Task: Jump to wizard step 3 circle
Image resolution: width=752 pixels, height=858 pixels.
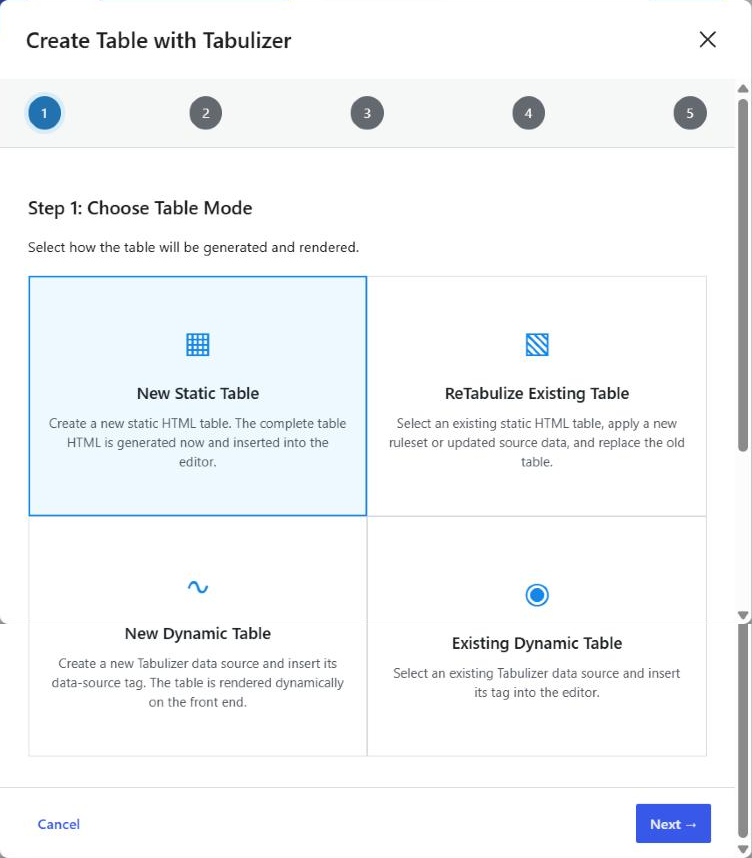Action: (x=367, y=113)
